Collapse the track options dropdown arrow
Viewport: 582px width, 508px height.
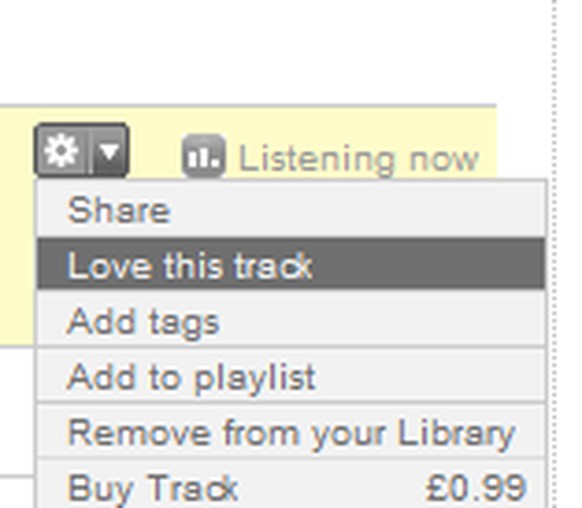tap(109, 151)
